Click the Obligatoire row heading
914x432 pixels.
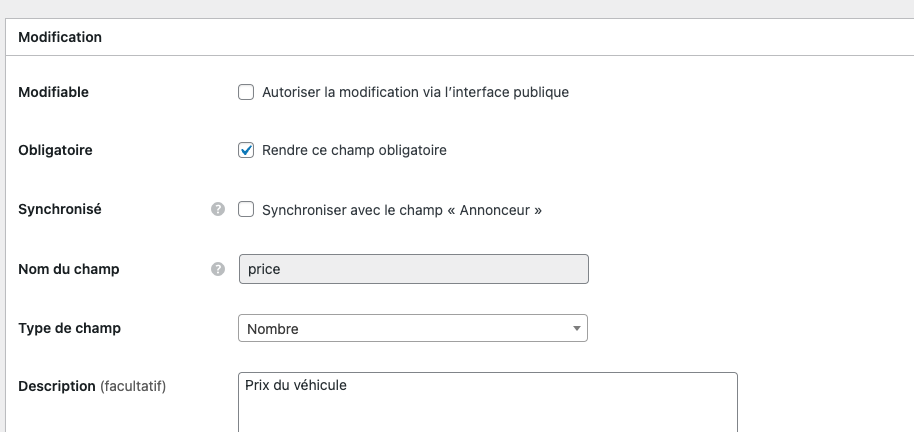tap(55, 150)
